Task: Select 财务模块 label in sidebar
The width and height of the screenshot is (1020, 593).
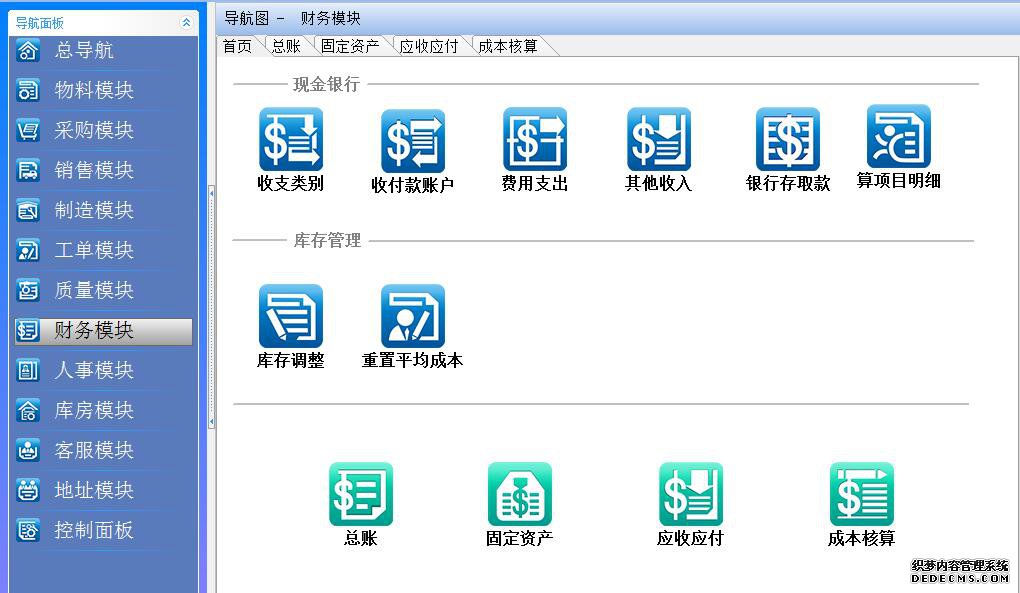Action: click(94, 330)
